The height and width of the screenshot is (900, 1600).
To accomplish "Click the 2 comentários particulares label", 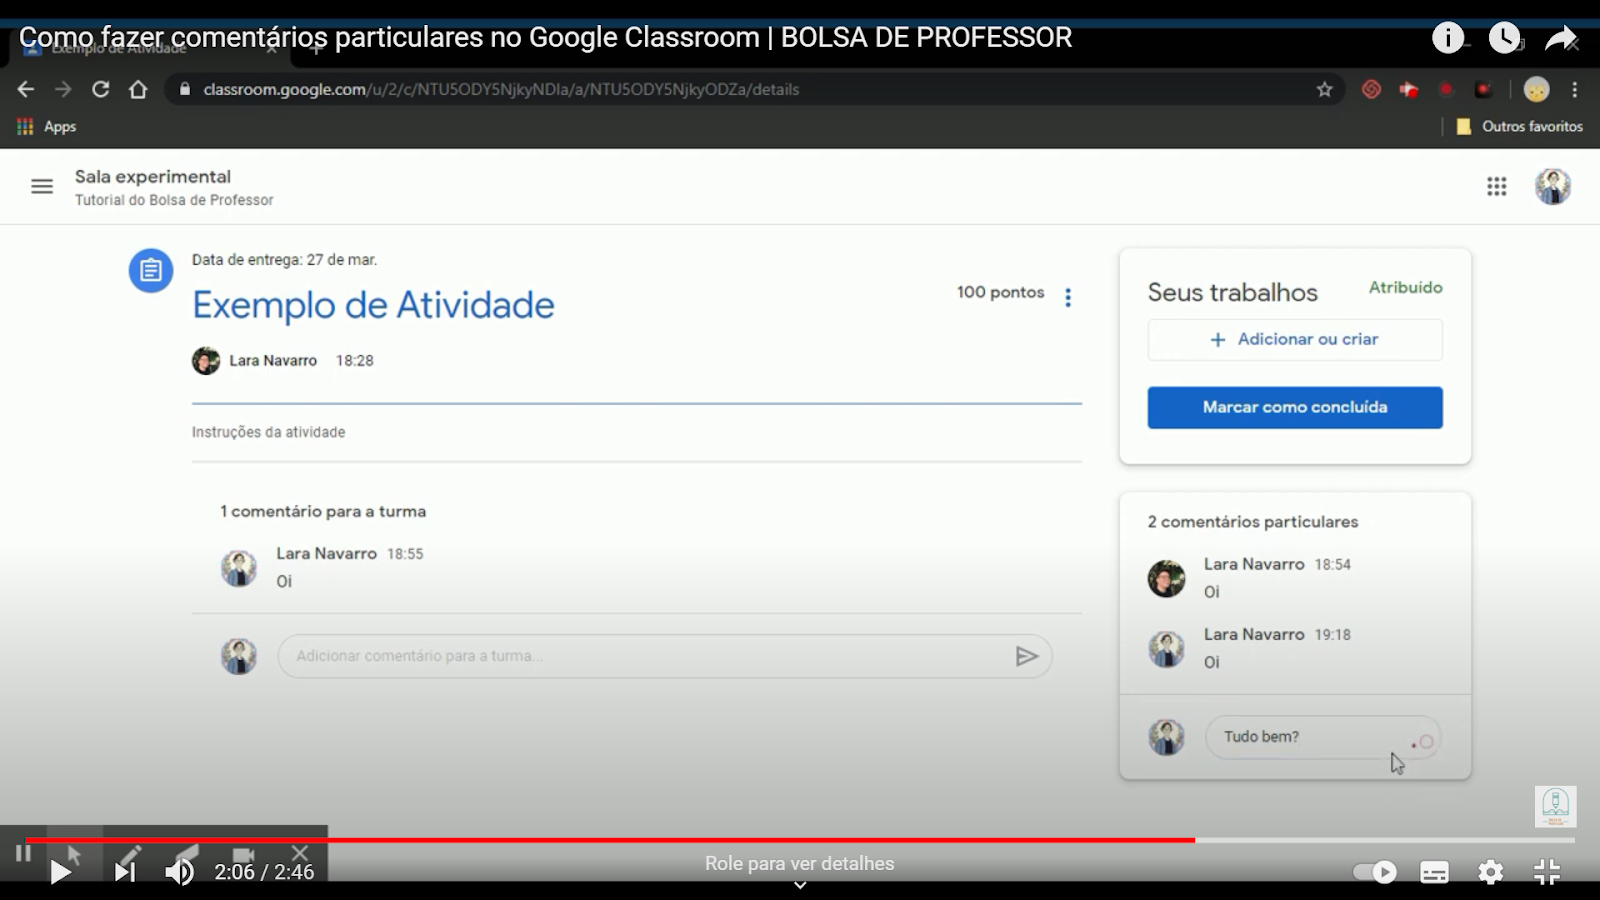I will pyautogui.click(x=1253, y=522).
